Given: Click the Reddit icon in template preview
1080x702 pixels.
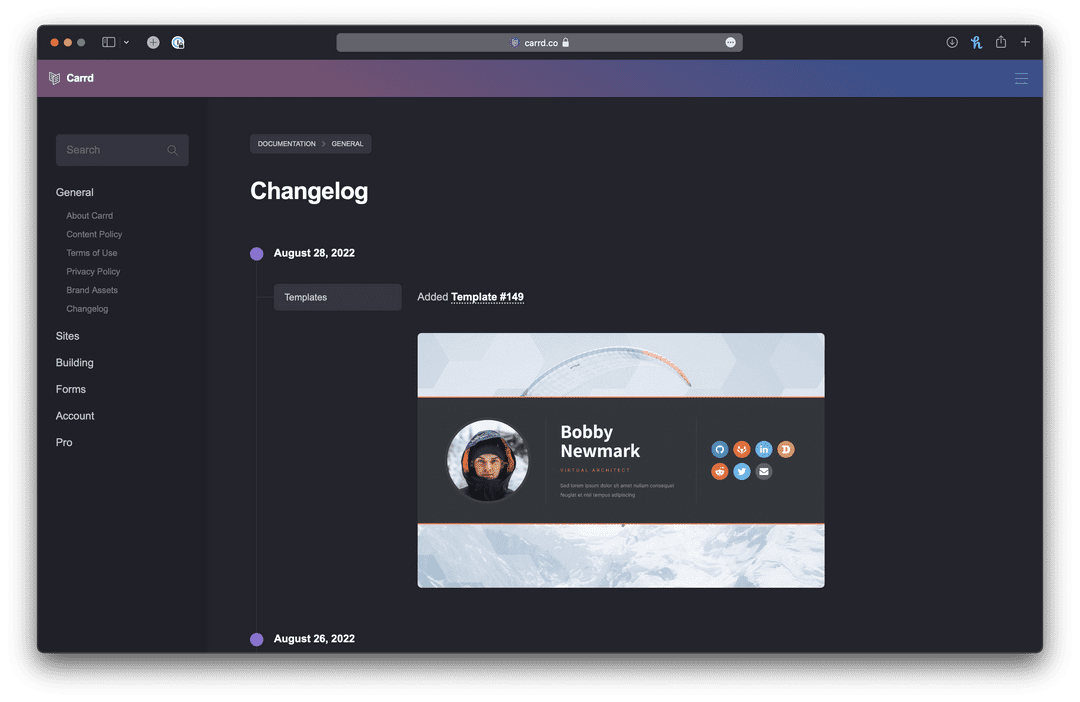Looking at the screenshot, I should pos(720,472).
